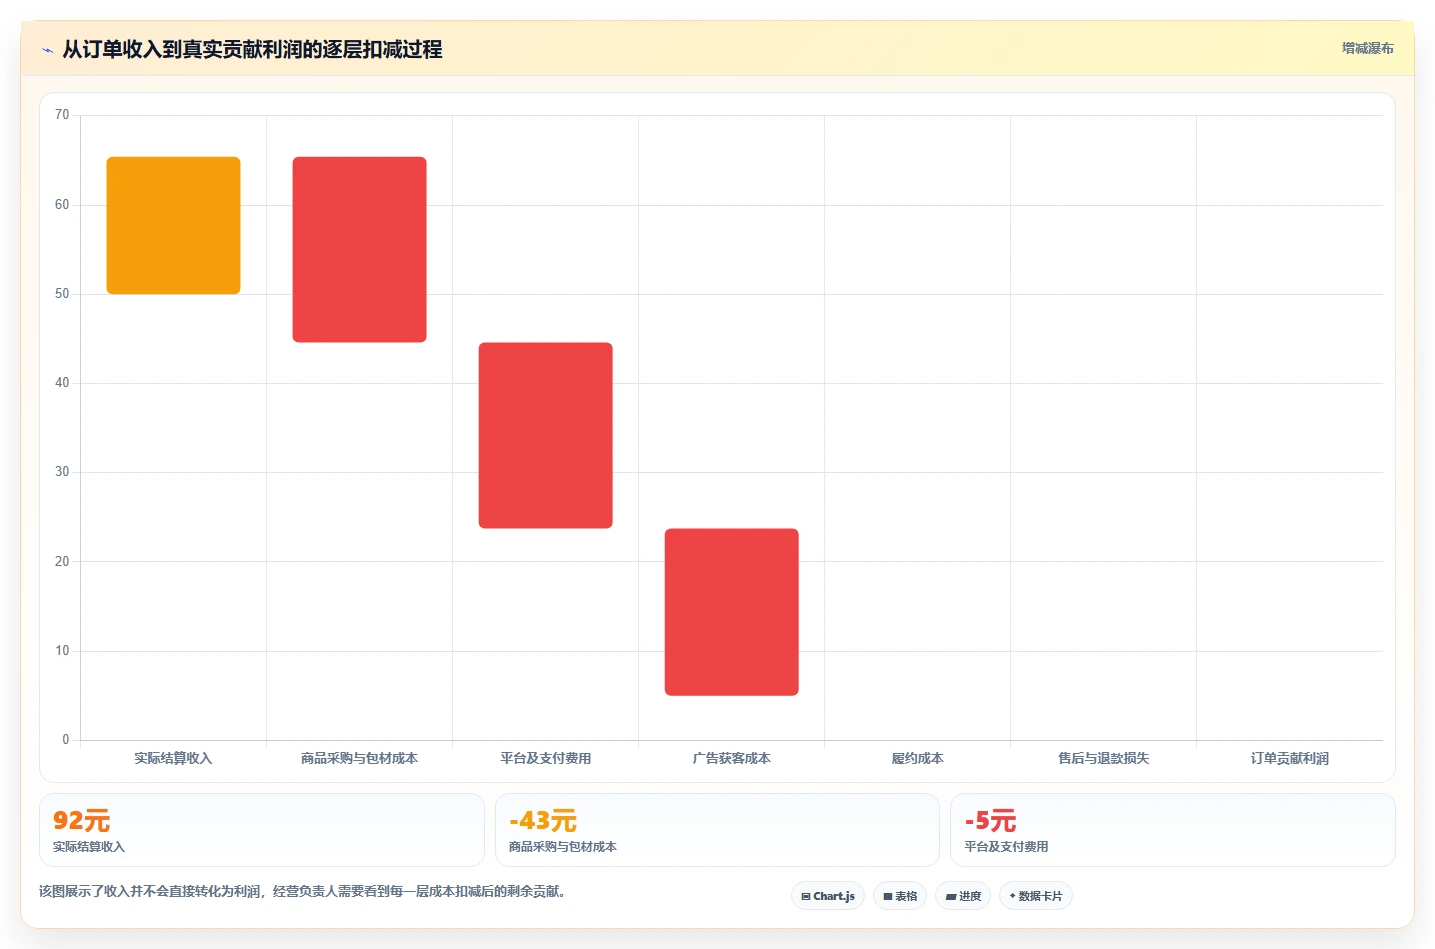Image resolution: width=1435 pixels, height=949 pixels.
Task: Select the 进度 tag chip
Action: click(963, 896)
